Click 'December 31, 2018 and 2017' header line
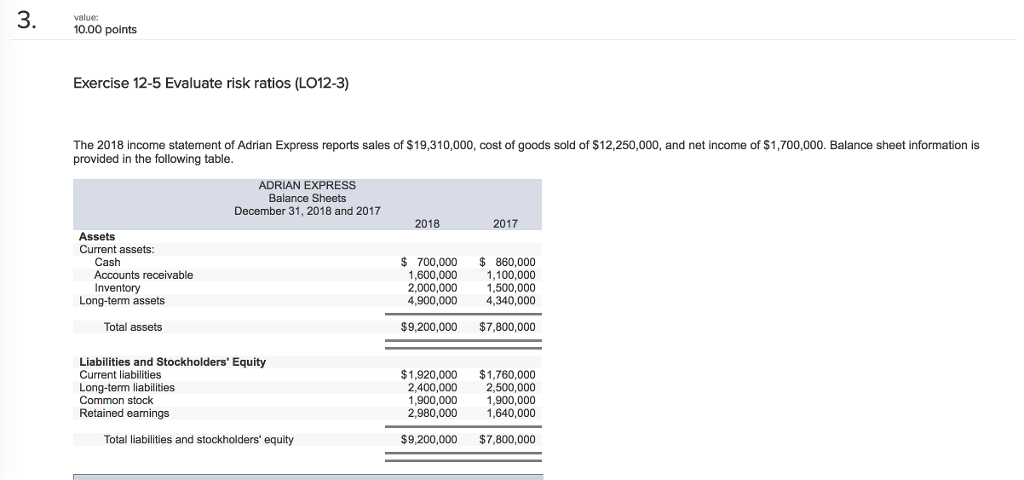This screenshot has width=1024, height=480. pos(307,211)
